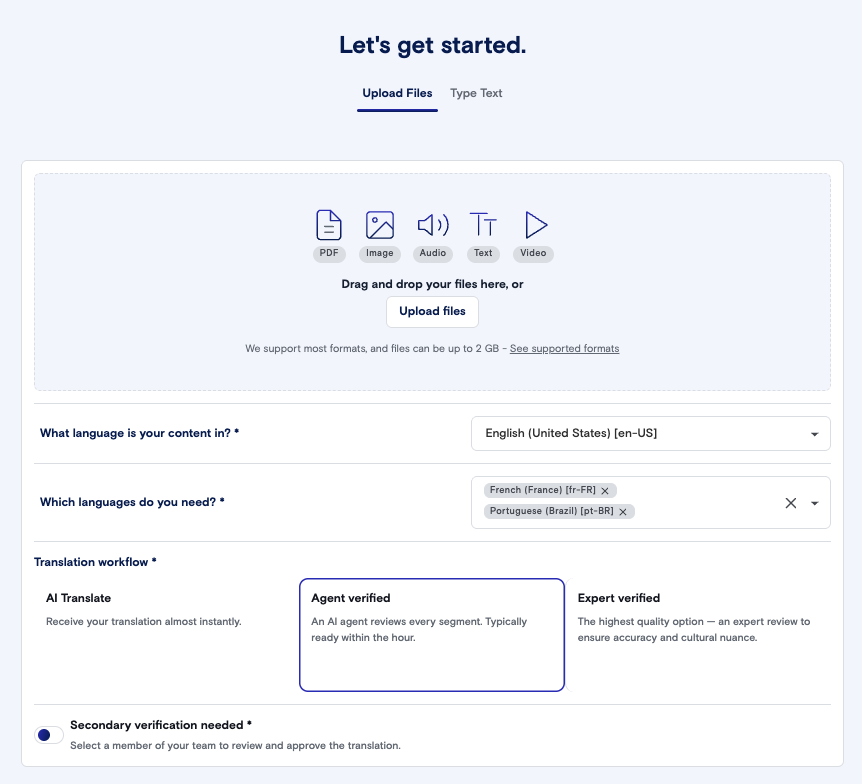This screenshot has height=784, width=862.
Task: Switch to the Type Text tab
Action: click(476, 93)
